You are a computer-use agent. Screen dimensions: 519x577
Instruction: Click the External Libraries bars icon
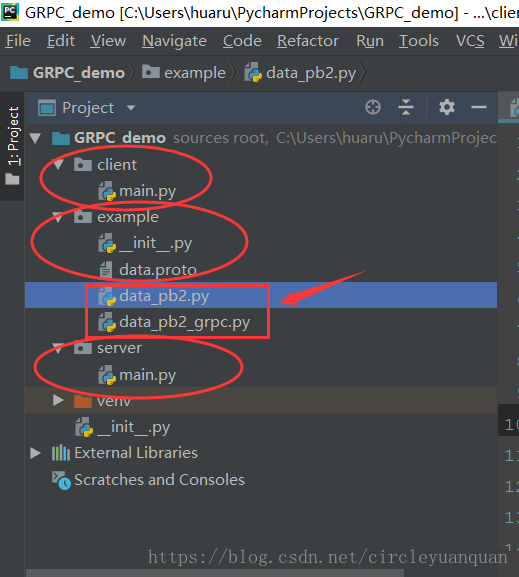pos(61,453)
